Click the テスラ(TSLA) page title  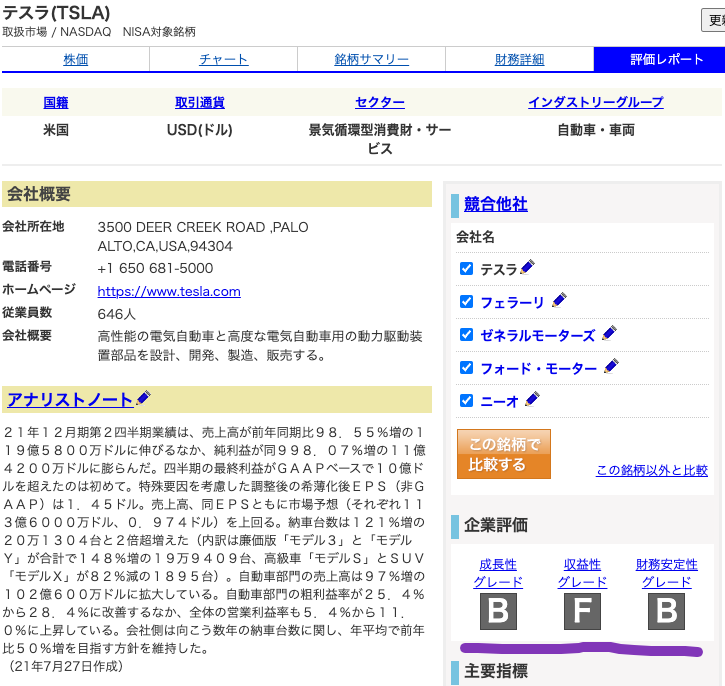(56, 12)
